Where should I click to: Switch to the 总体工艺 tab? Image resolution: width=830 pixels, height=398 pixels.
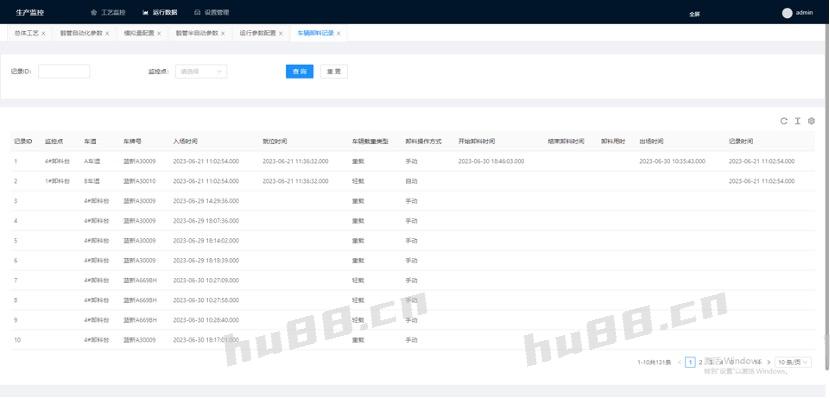pyautogui.click(x=26, y=33)
